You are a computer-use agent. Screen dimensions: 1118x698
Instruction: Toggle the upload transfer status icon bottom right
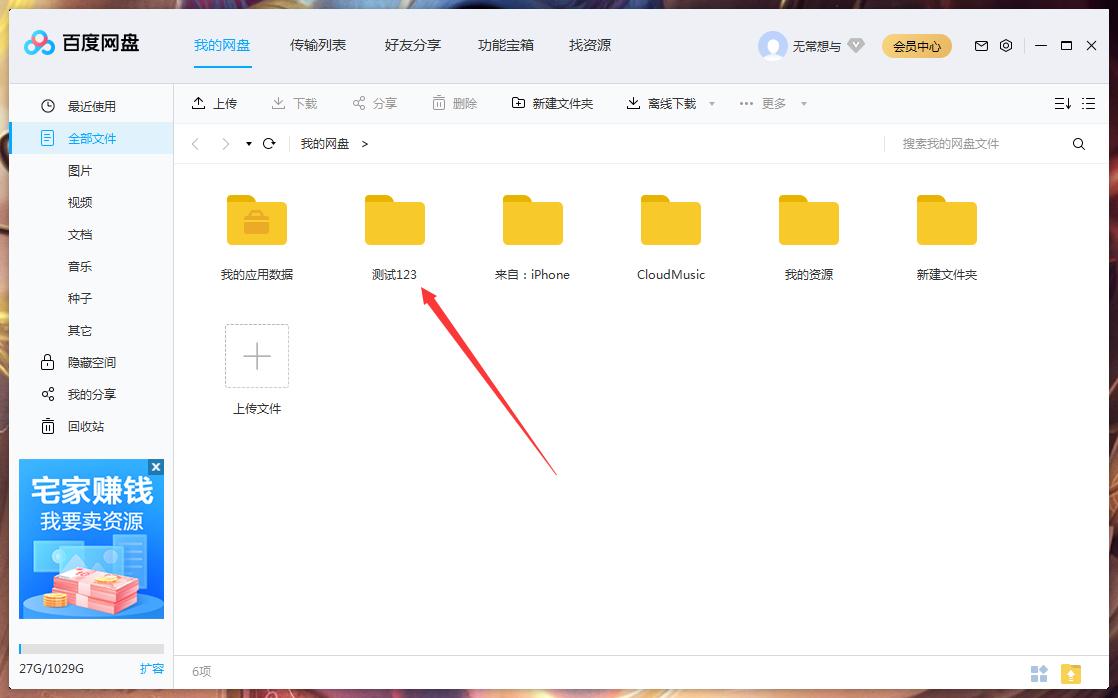click(x=1068, y=673)
